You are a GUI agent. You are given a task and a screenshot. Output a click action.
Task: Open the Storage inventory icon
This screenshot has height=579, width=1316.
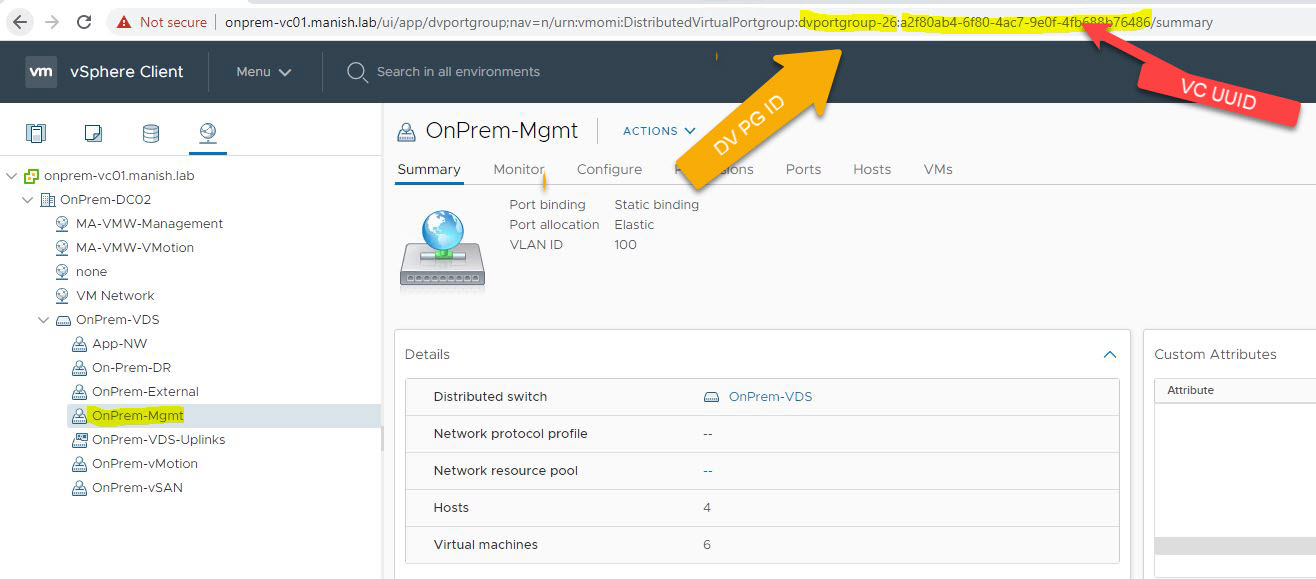[x=150, y=133]
